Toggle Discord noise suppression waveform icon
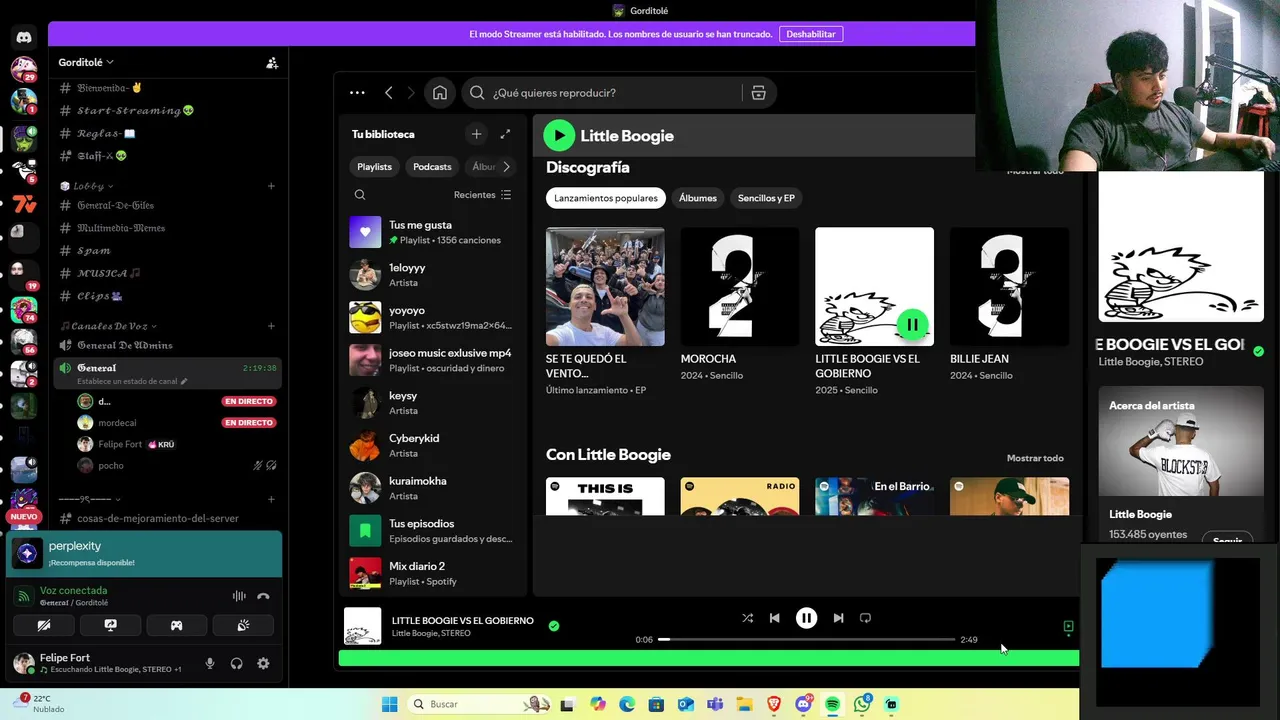Screen dimensions: 1280x720 coord(239,596)
